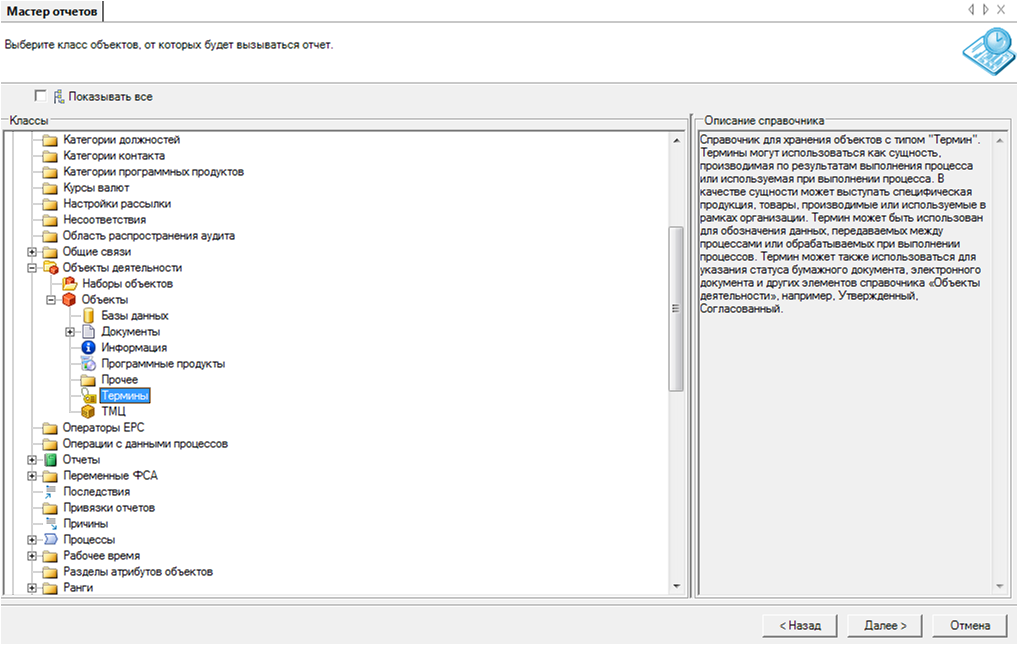Click the Базы данных database icon

click(x=88, y=316)
